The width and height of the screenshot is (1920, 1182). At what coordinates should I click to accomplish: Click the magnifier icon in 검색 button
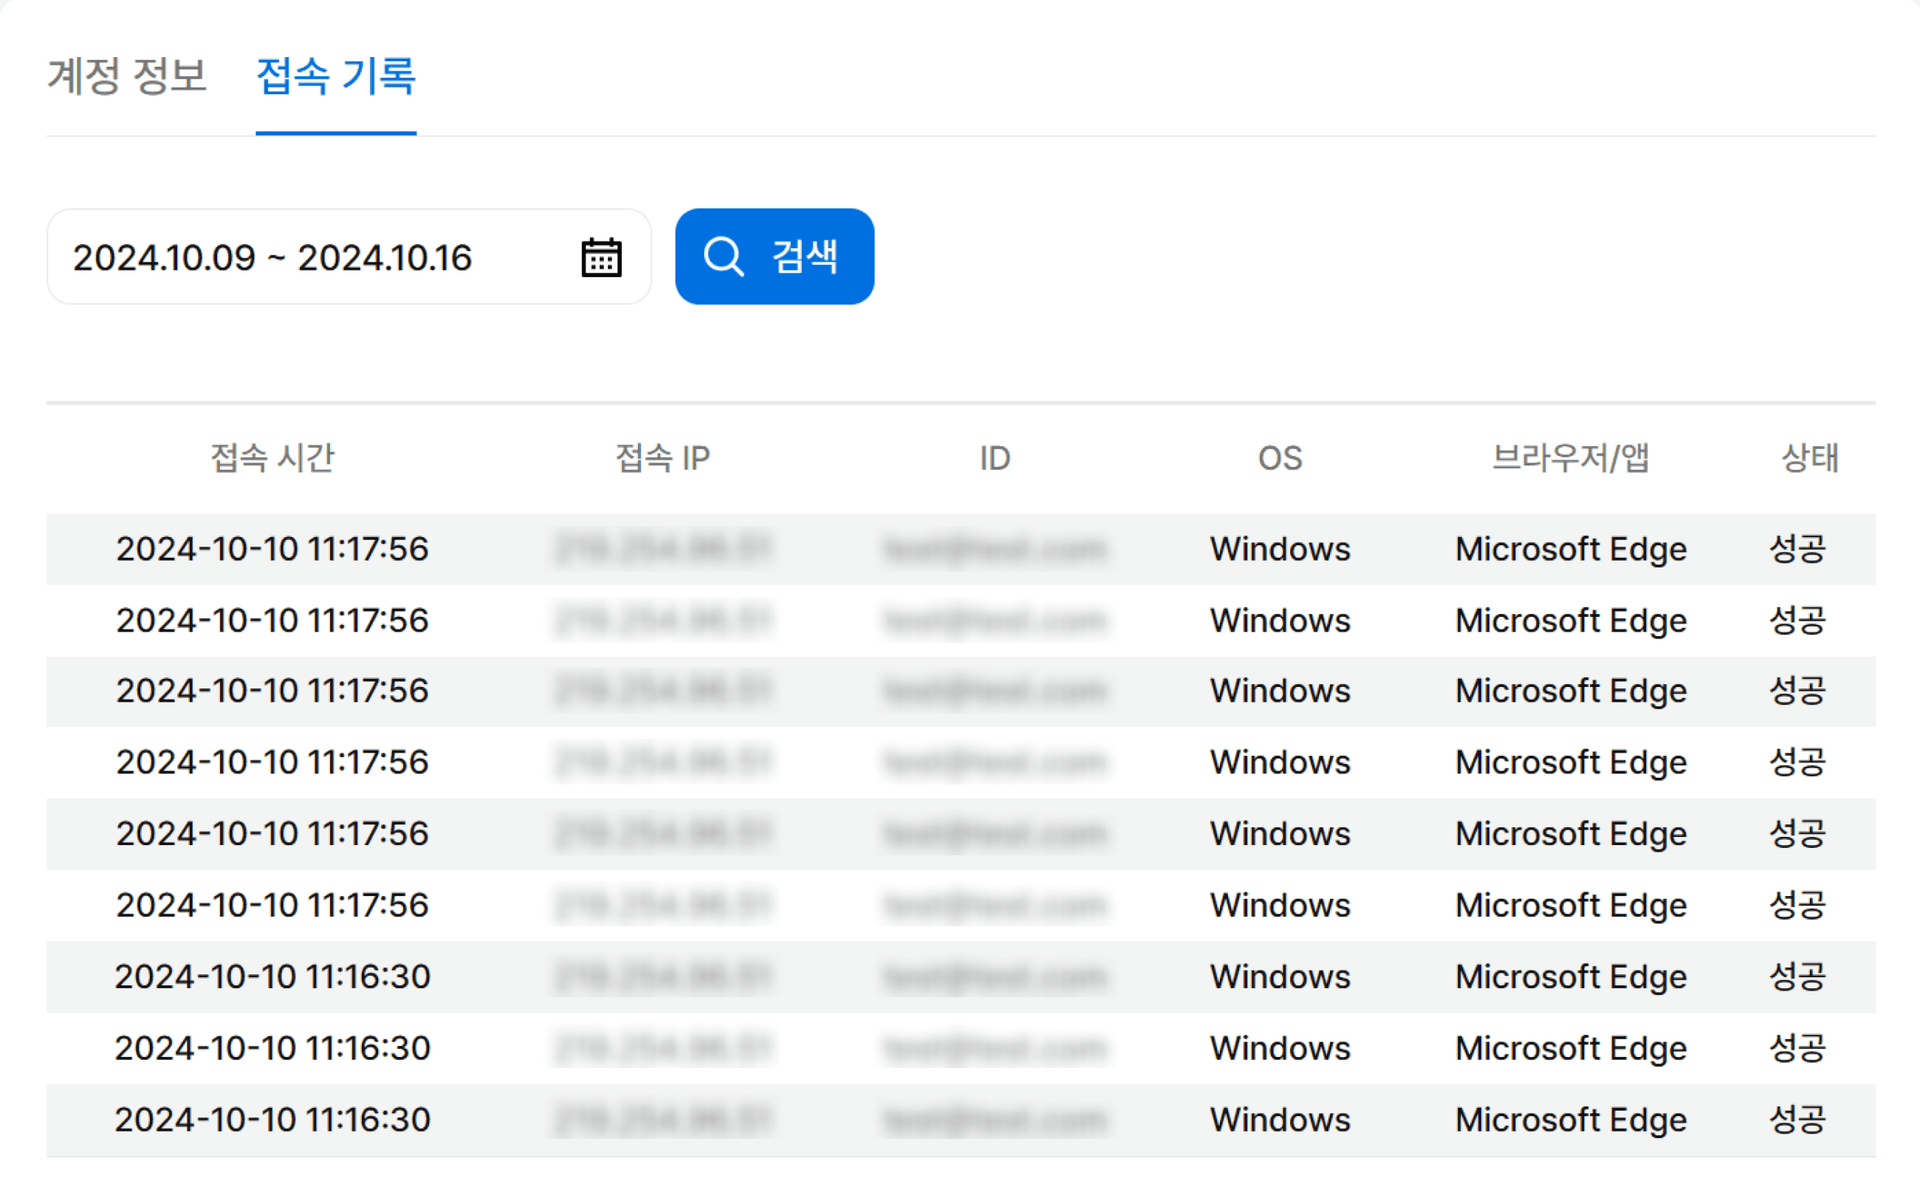pos(723,257)
